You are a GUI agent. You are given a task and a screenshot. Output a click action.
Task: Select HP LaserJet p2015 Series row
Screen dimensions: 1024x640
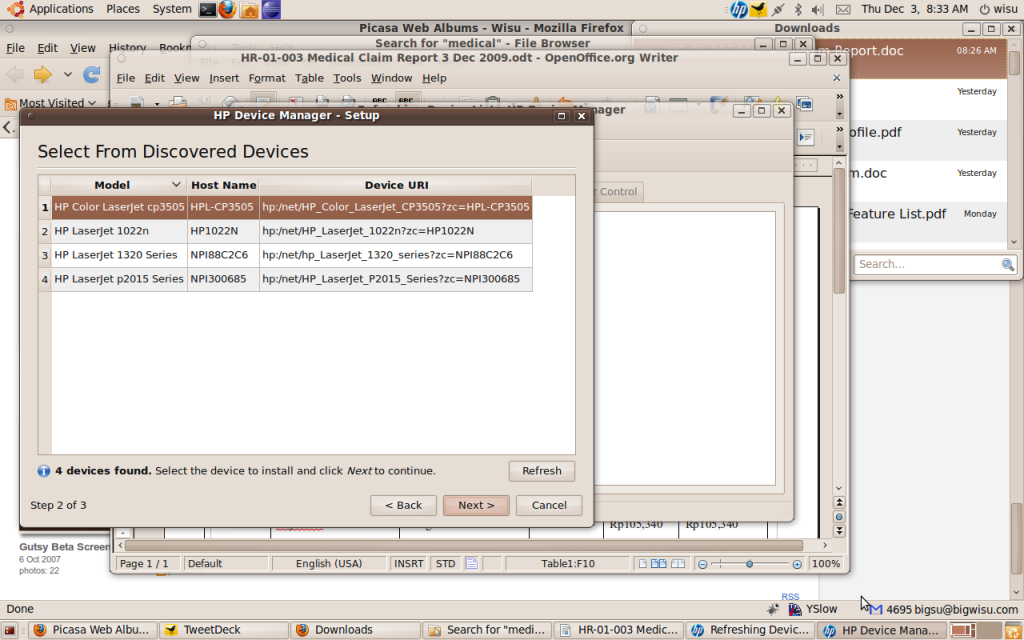coord(285,280)
